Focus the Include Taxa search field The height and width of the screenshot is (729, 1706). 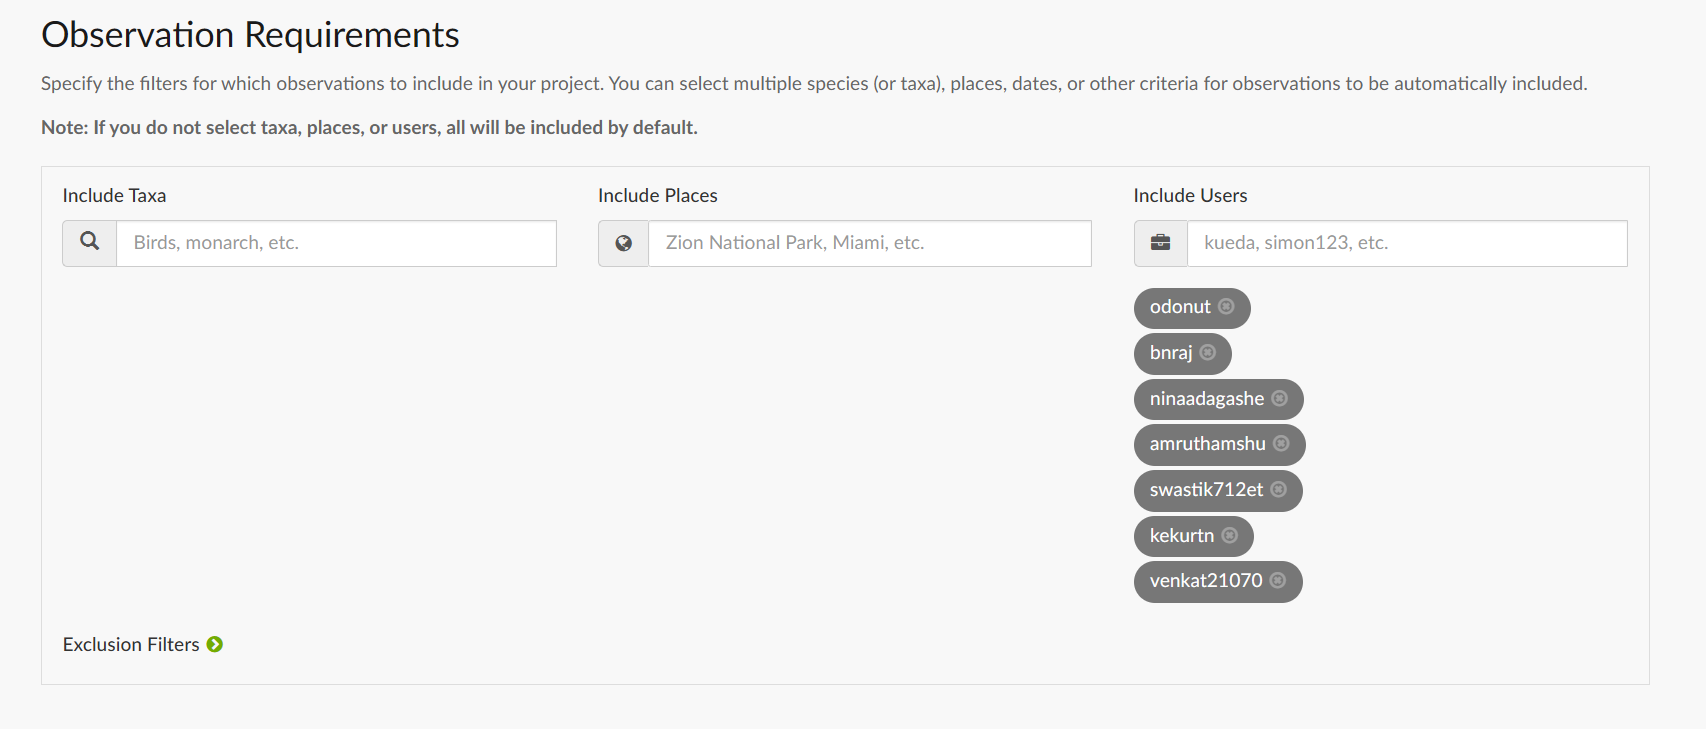(x=336, y=243)
